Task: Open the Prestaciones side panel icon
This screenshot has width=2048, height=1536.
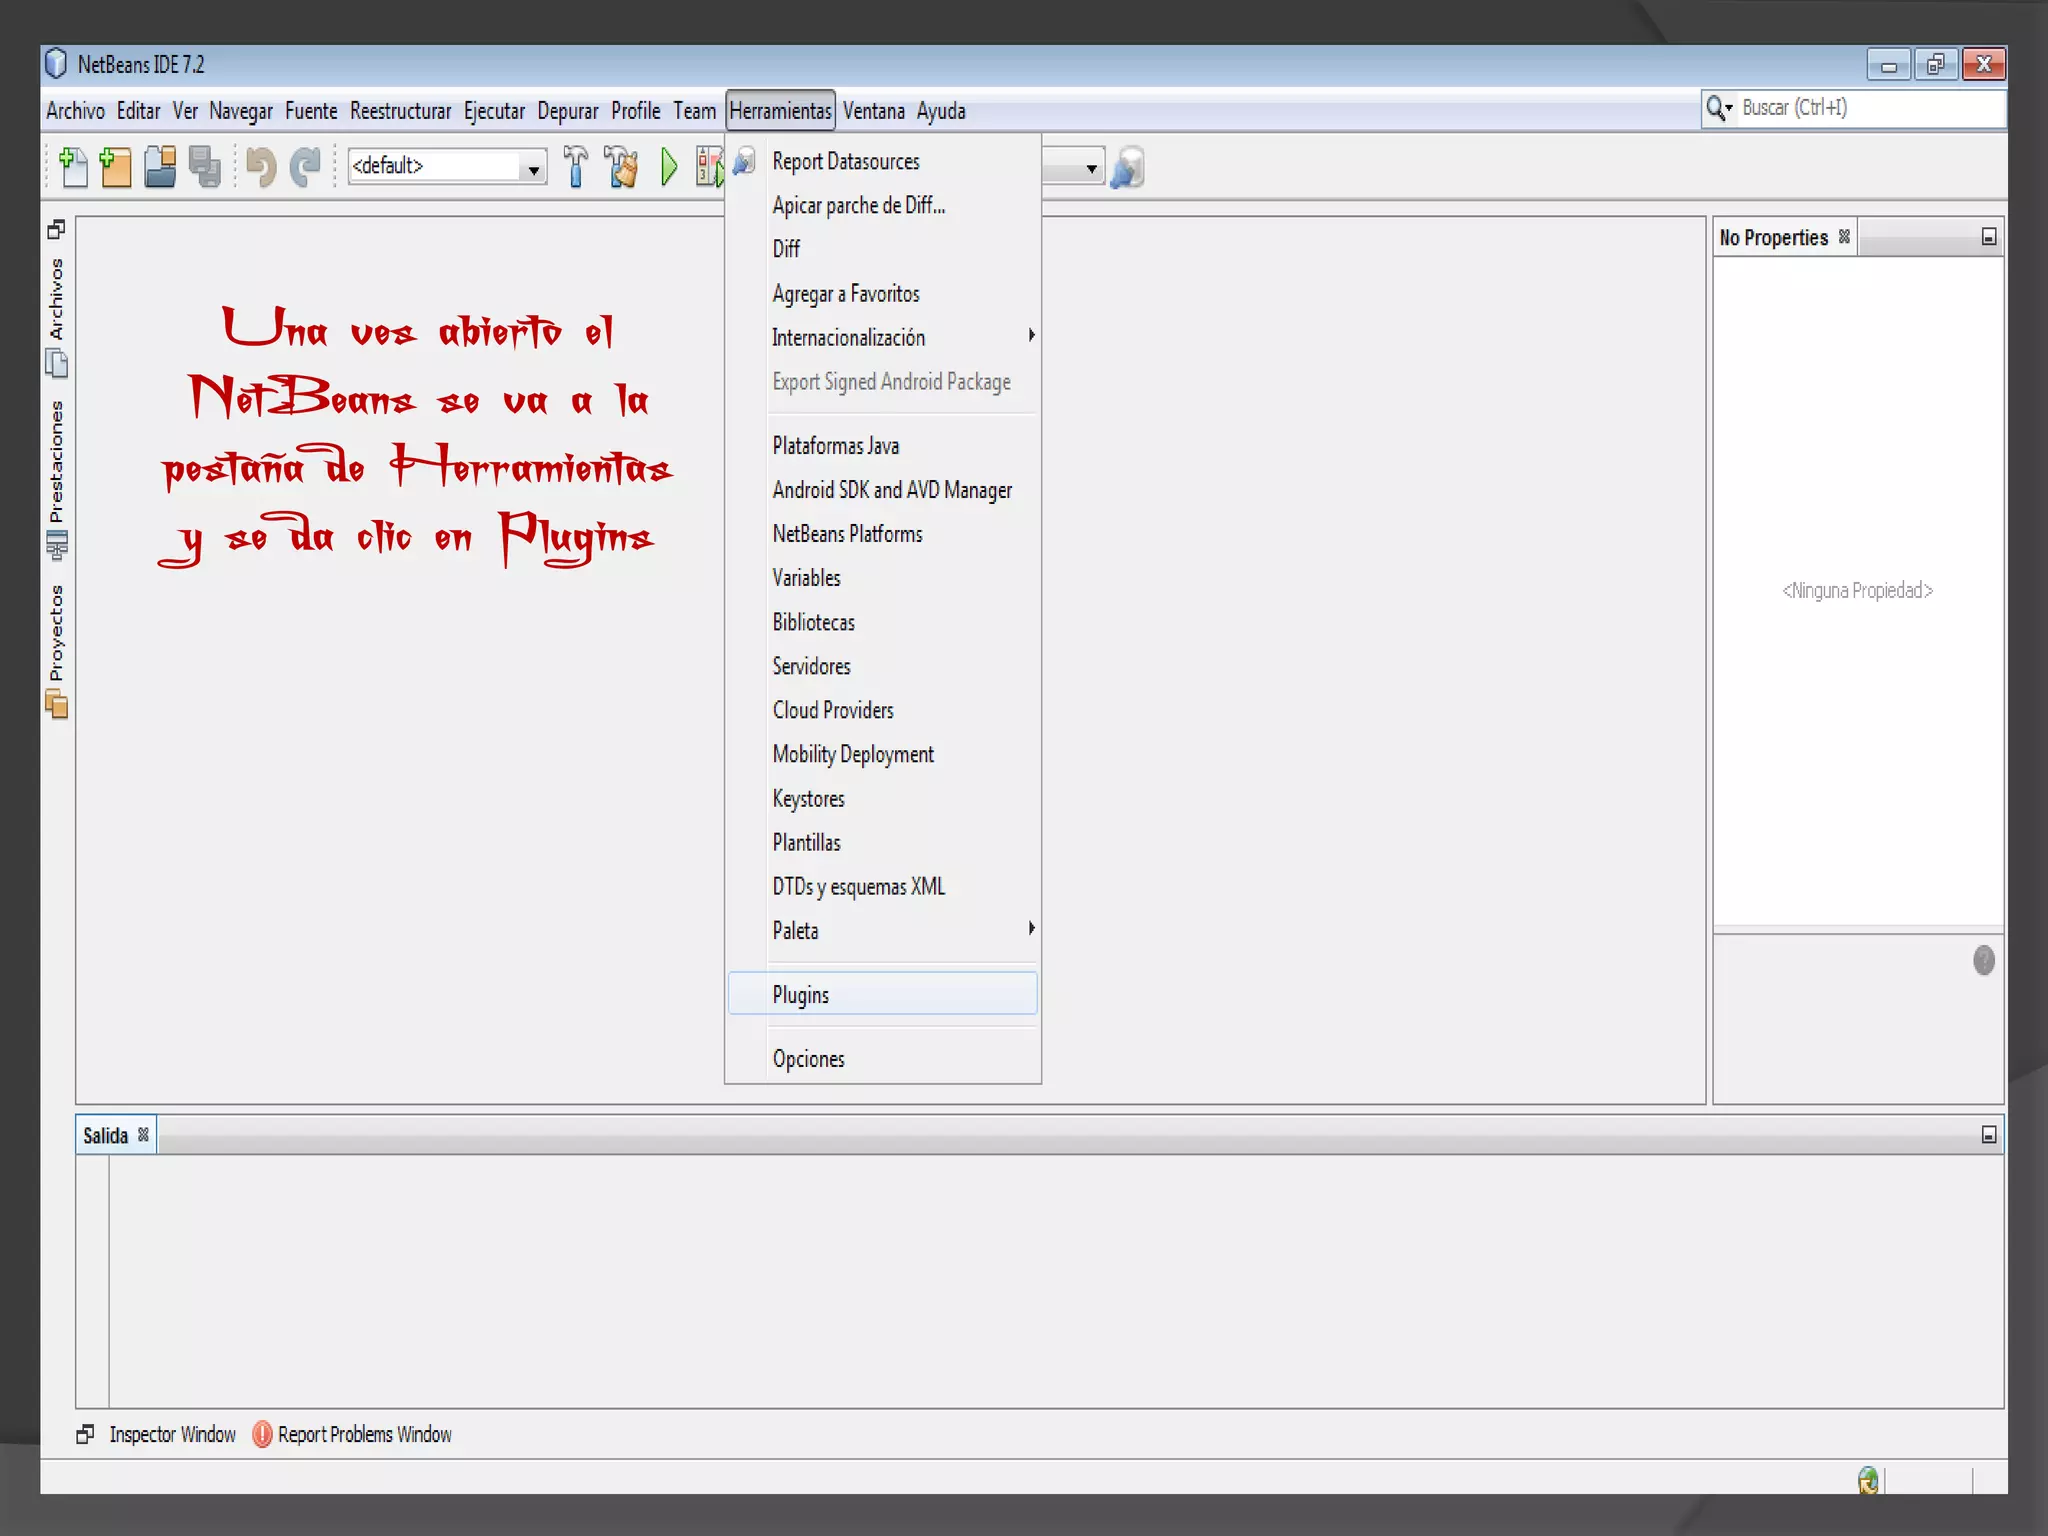Action: tap(57, 544)
